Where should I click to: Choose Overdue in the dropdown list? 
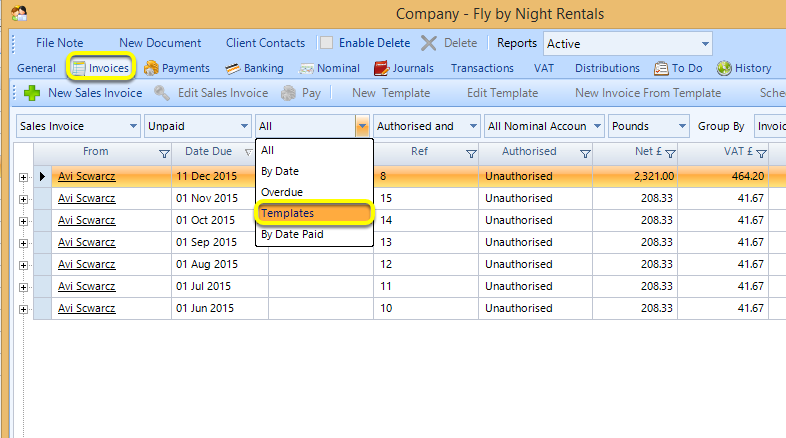coord(314,192)
